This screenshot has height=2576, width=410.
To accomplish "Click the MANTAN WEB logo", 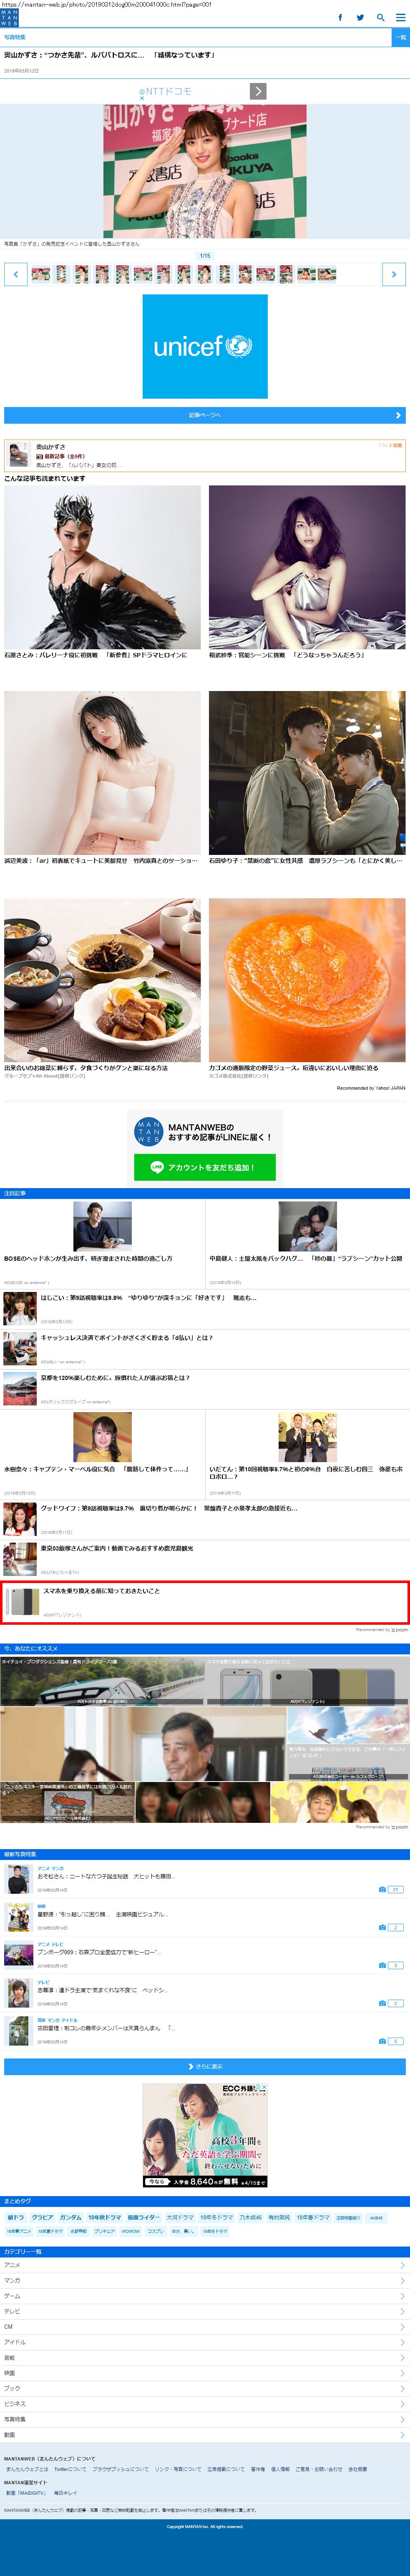I will coord(9,17).
